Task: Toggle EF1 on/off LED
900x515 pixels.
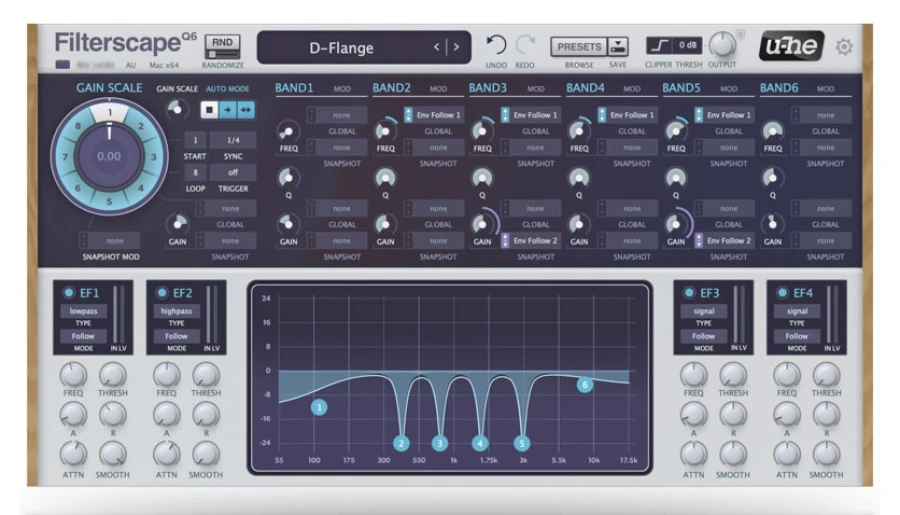Action: [x=69, y=293]
